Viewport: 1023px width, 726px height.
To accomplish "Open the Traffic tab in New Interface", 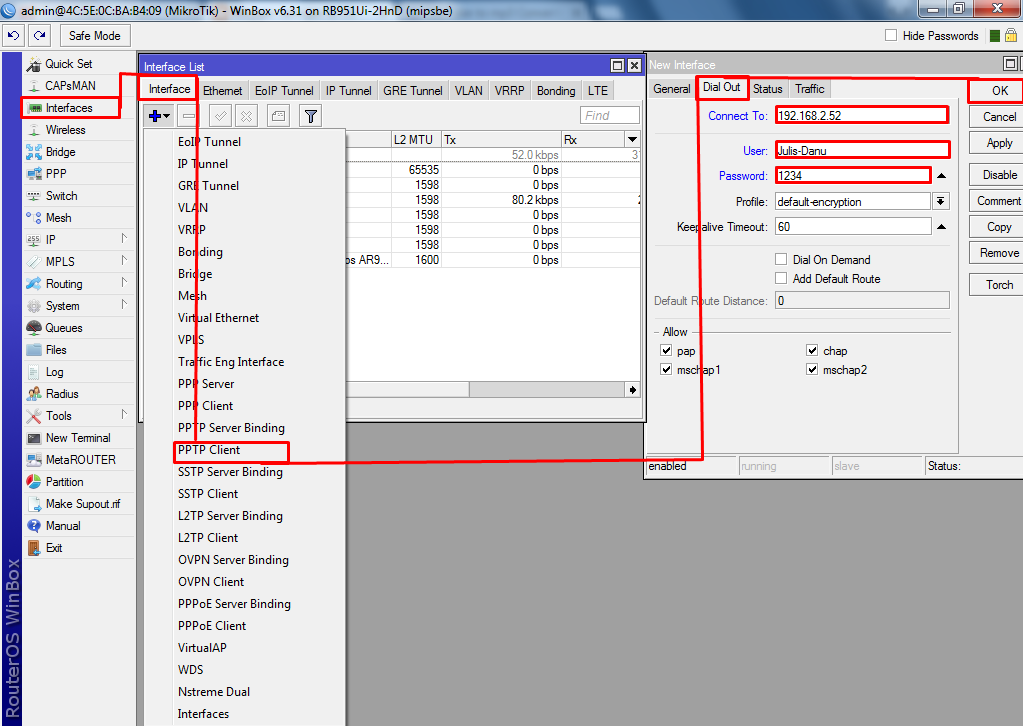I will [x=809, y=89].
